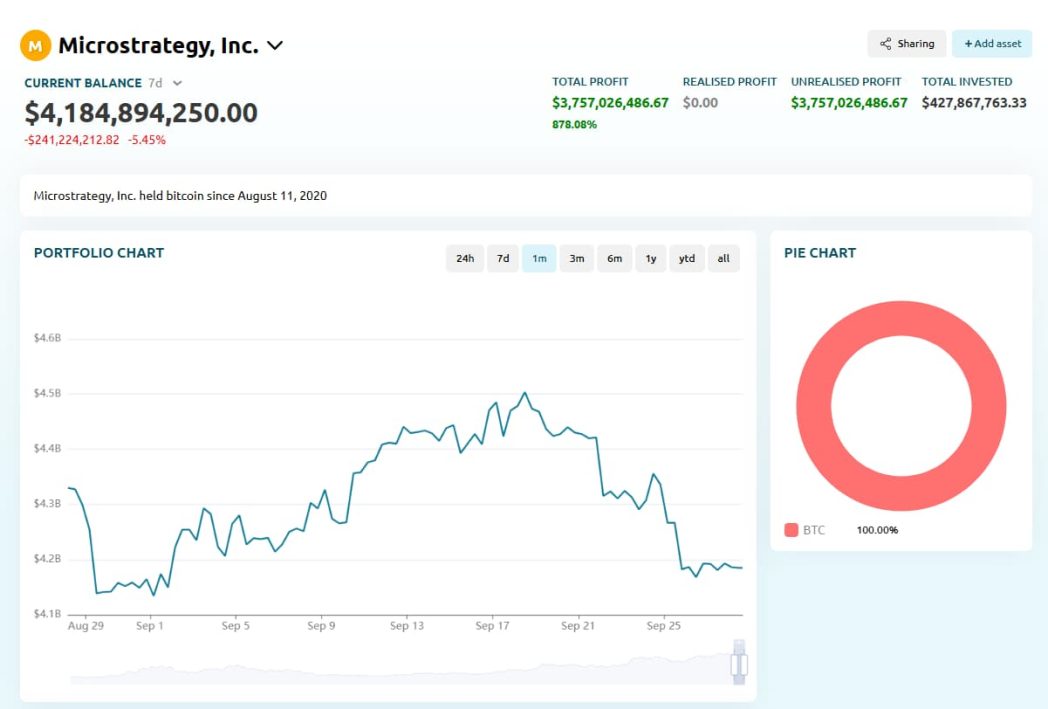
Task: Click the Add asset button
Action: [992, 44]
